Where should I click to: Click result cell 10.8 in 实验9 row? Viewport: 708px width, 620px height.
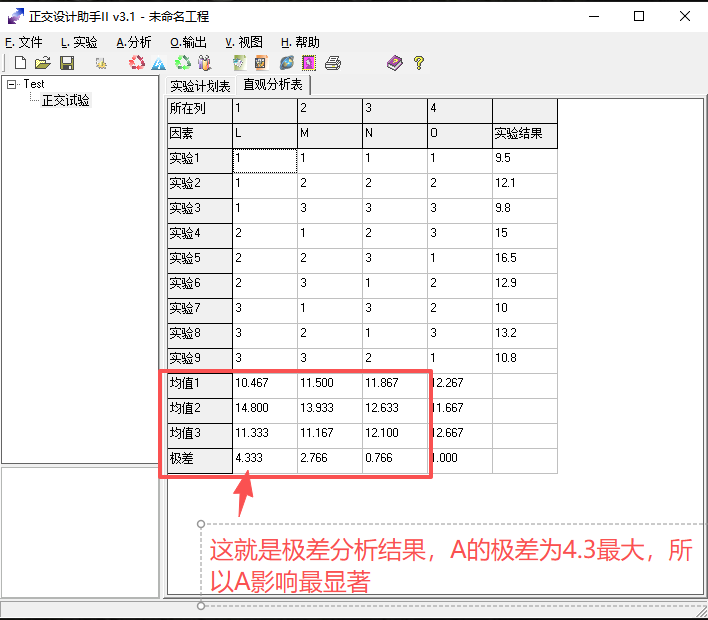click(x=525, y=360)
